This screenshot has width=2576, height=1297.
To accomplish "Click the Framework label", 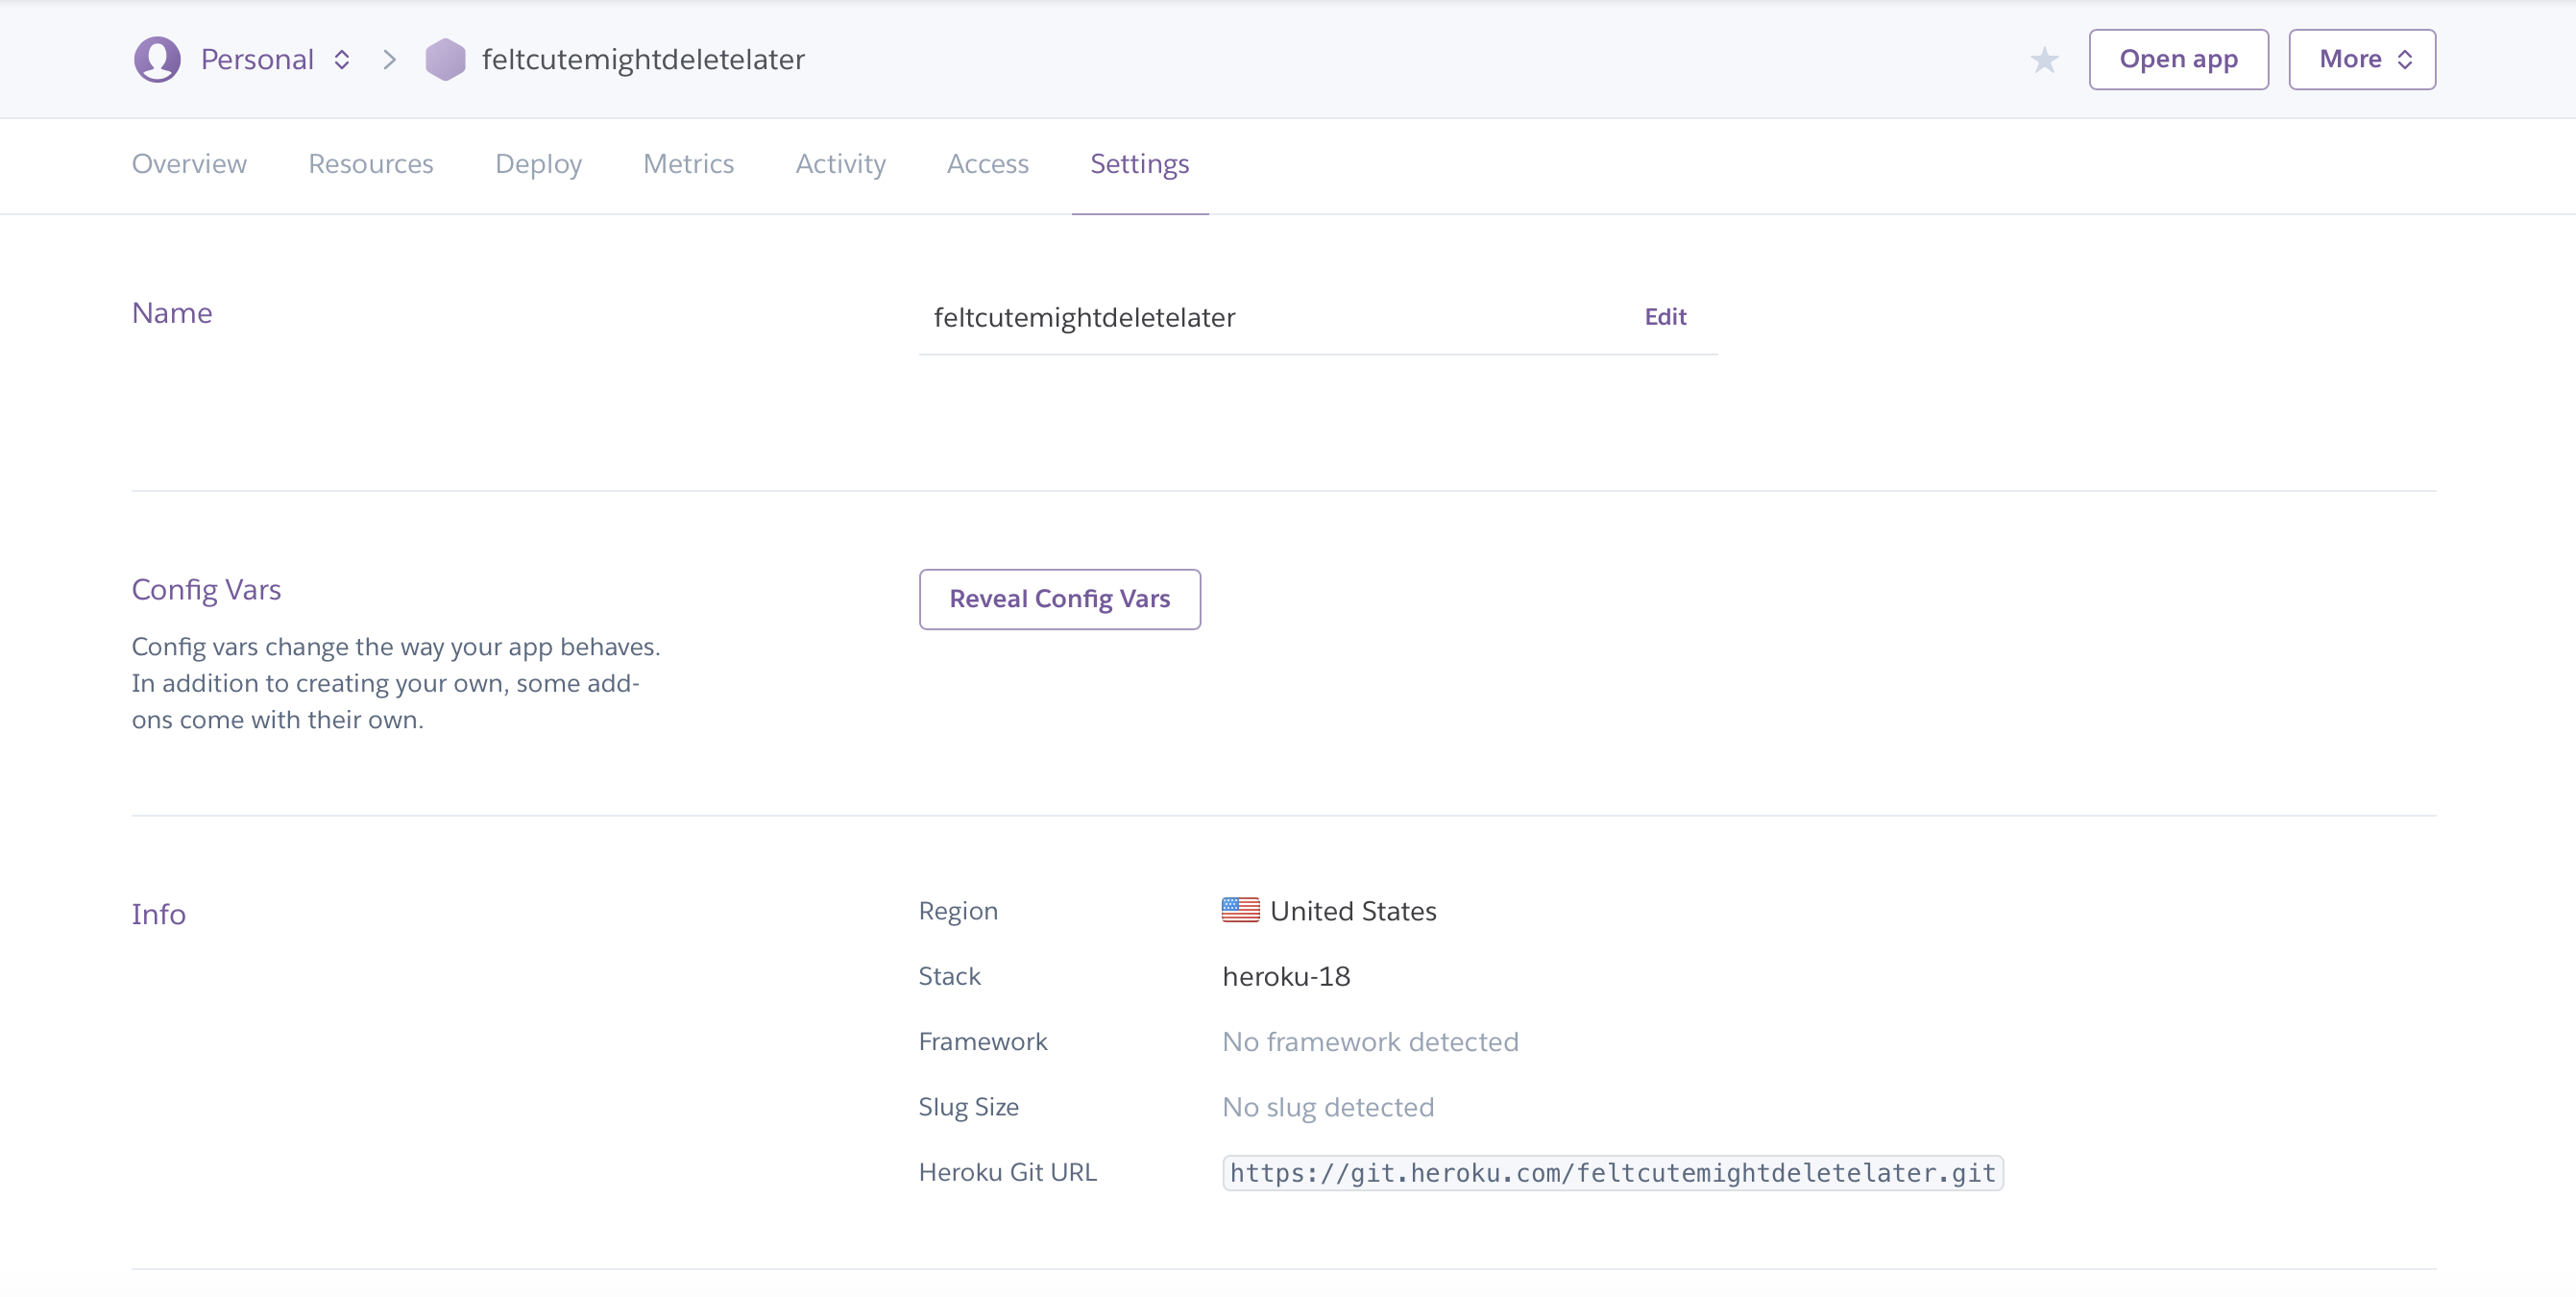I will (x=983, y=1041).
